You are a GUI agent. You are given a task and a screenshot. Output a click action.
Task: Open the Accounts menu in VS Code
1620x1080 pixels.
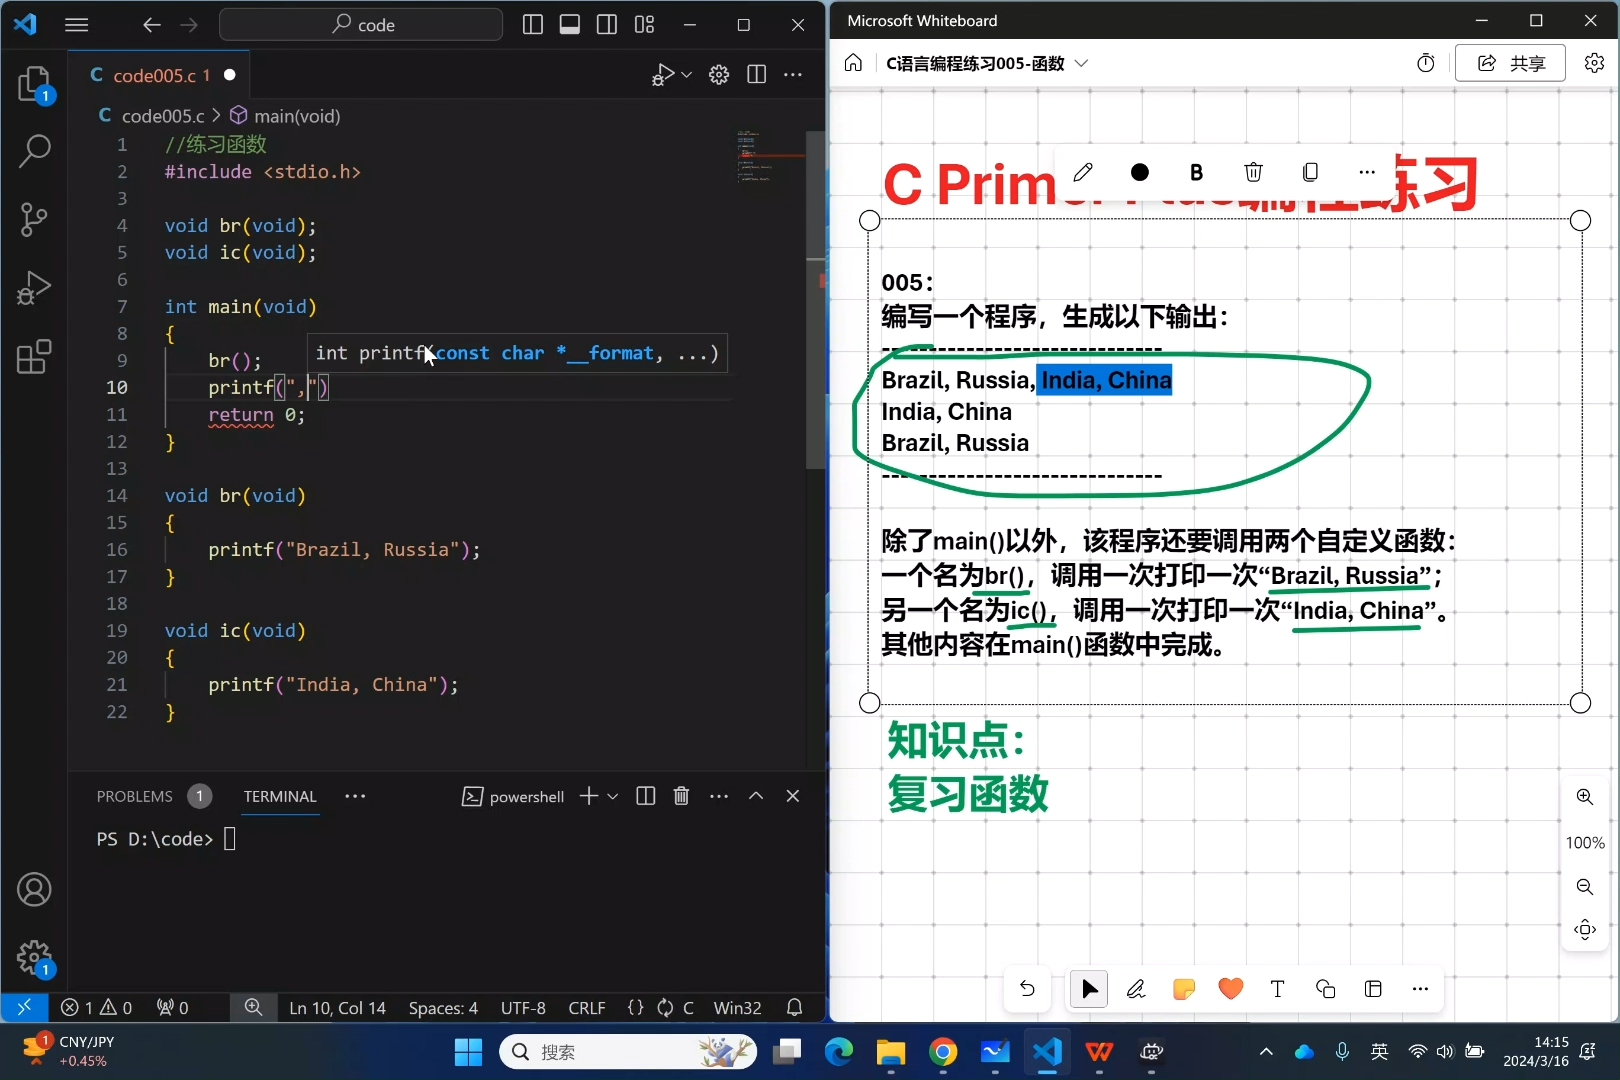34,889
